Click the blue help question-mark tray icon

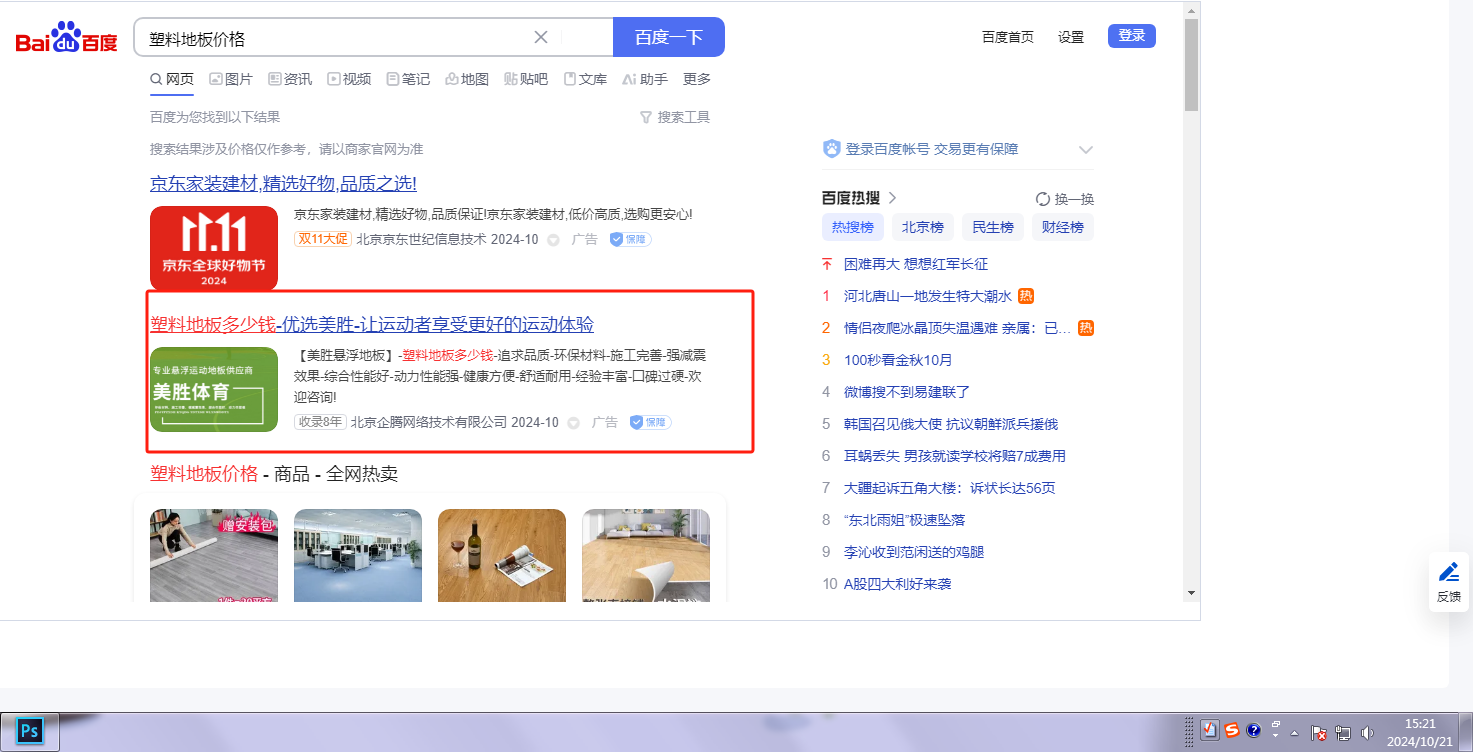pos(1253,730)
